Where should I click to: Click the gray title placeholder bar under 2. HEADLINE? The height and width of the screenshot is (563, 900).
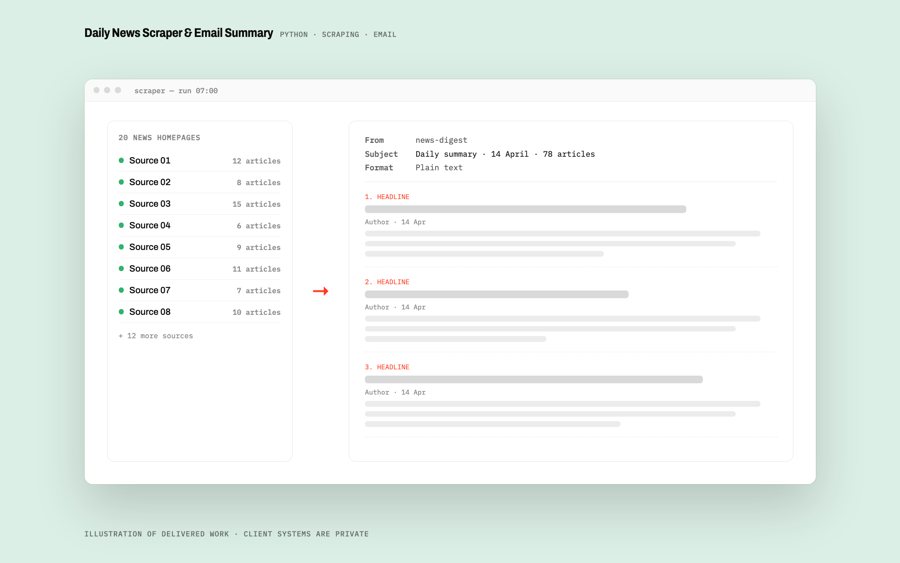497,294
